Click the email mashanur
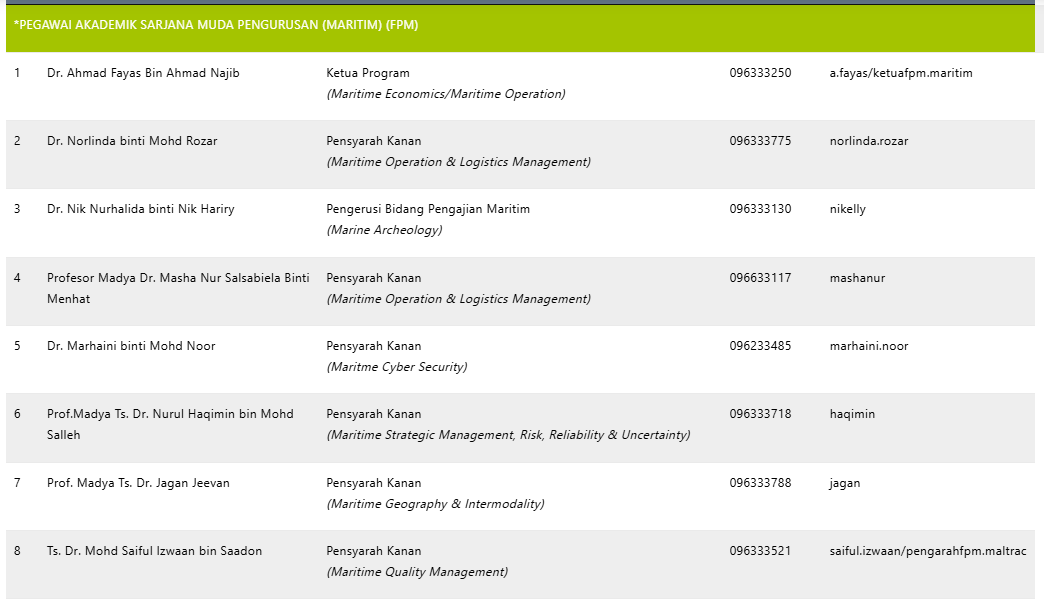This screenshot has width=1044, height=605. tap(857, 278)
